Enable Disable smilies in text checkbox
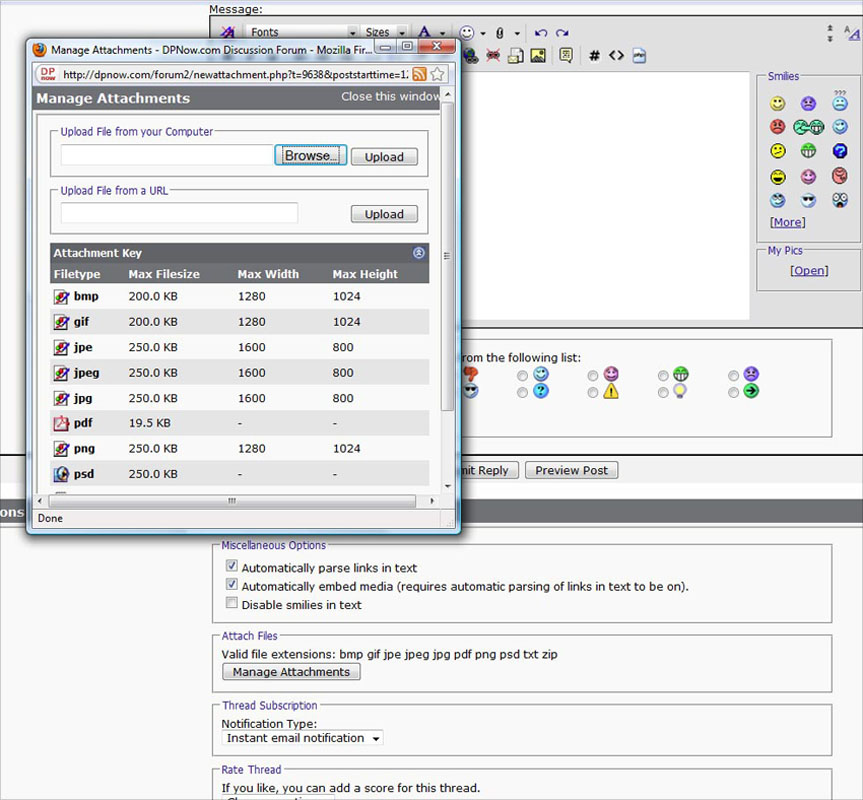This screenshot has width=863, height=800. tap(232, 604)
